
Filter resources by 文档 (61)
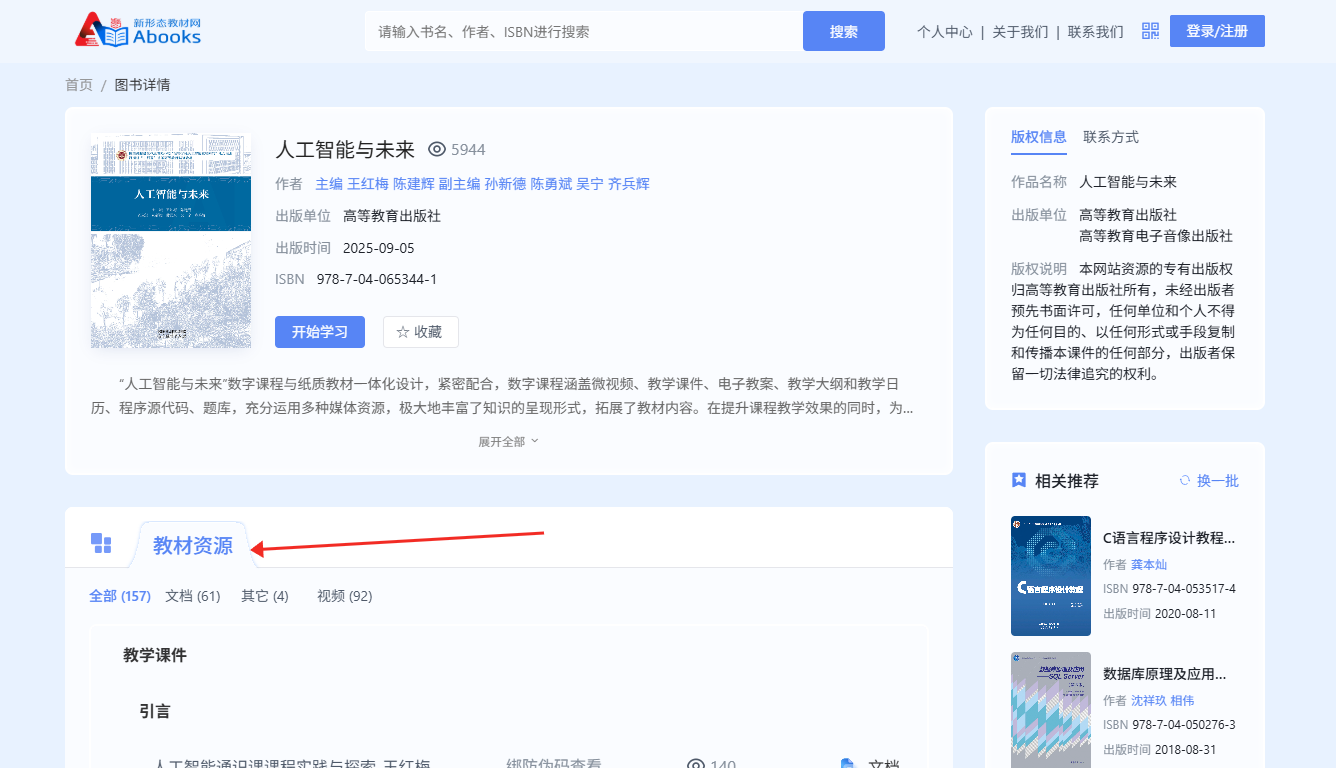(x=192, y=596)
